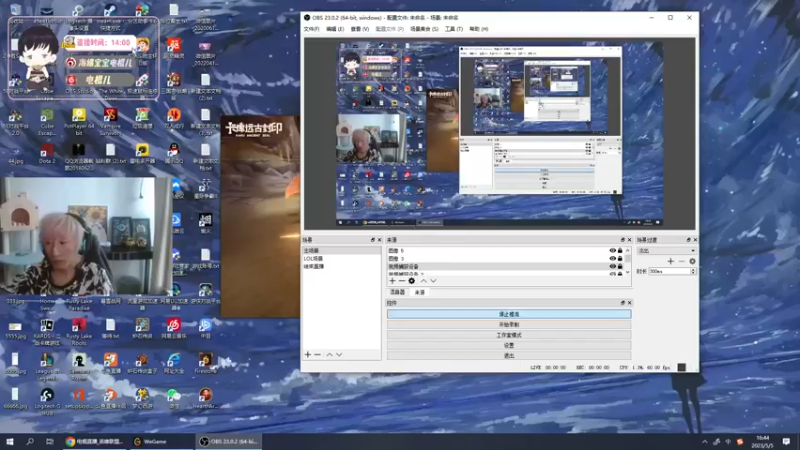Move the scene up in the Scenes panel
This screenshot has height=450, width=800.
click(x=330, y=355)
